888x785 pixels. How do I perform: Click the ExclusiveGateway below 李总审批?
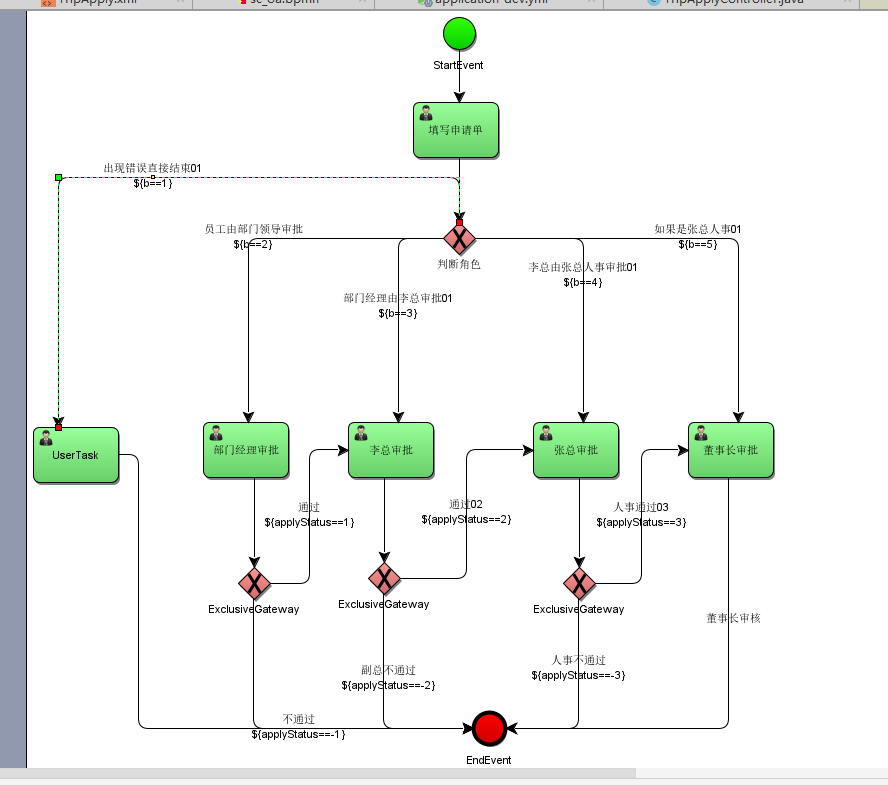(x=385, y=578)
